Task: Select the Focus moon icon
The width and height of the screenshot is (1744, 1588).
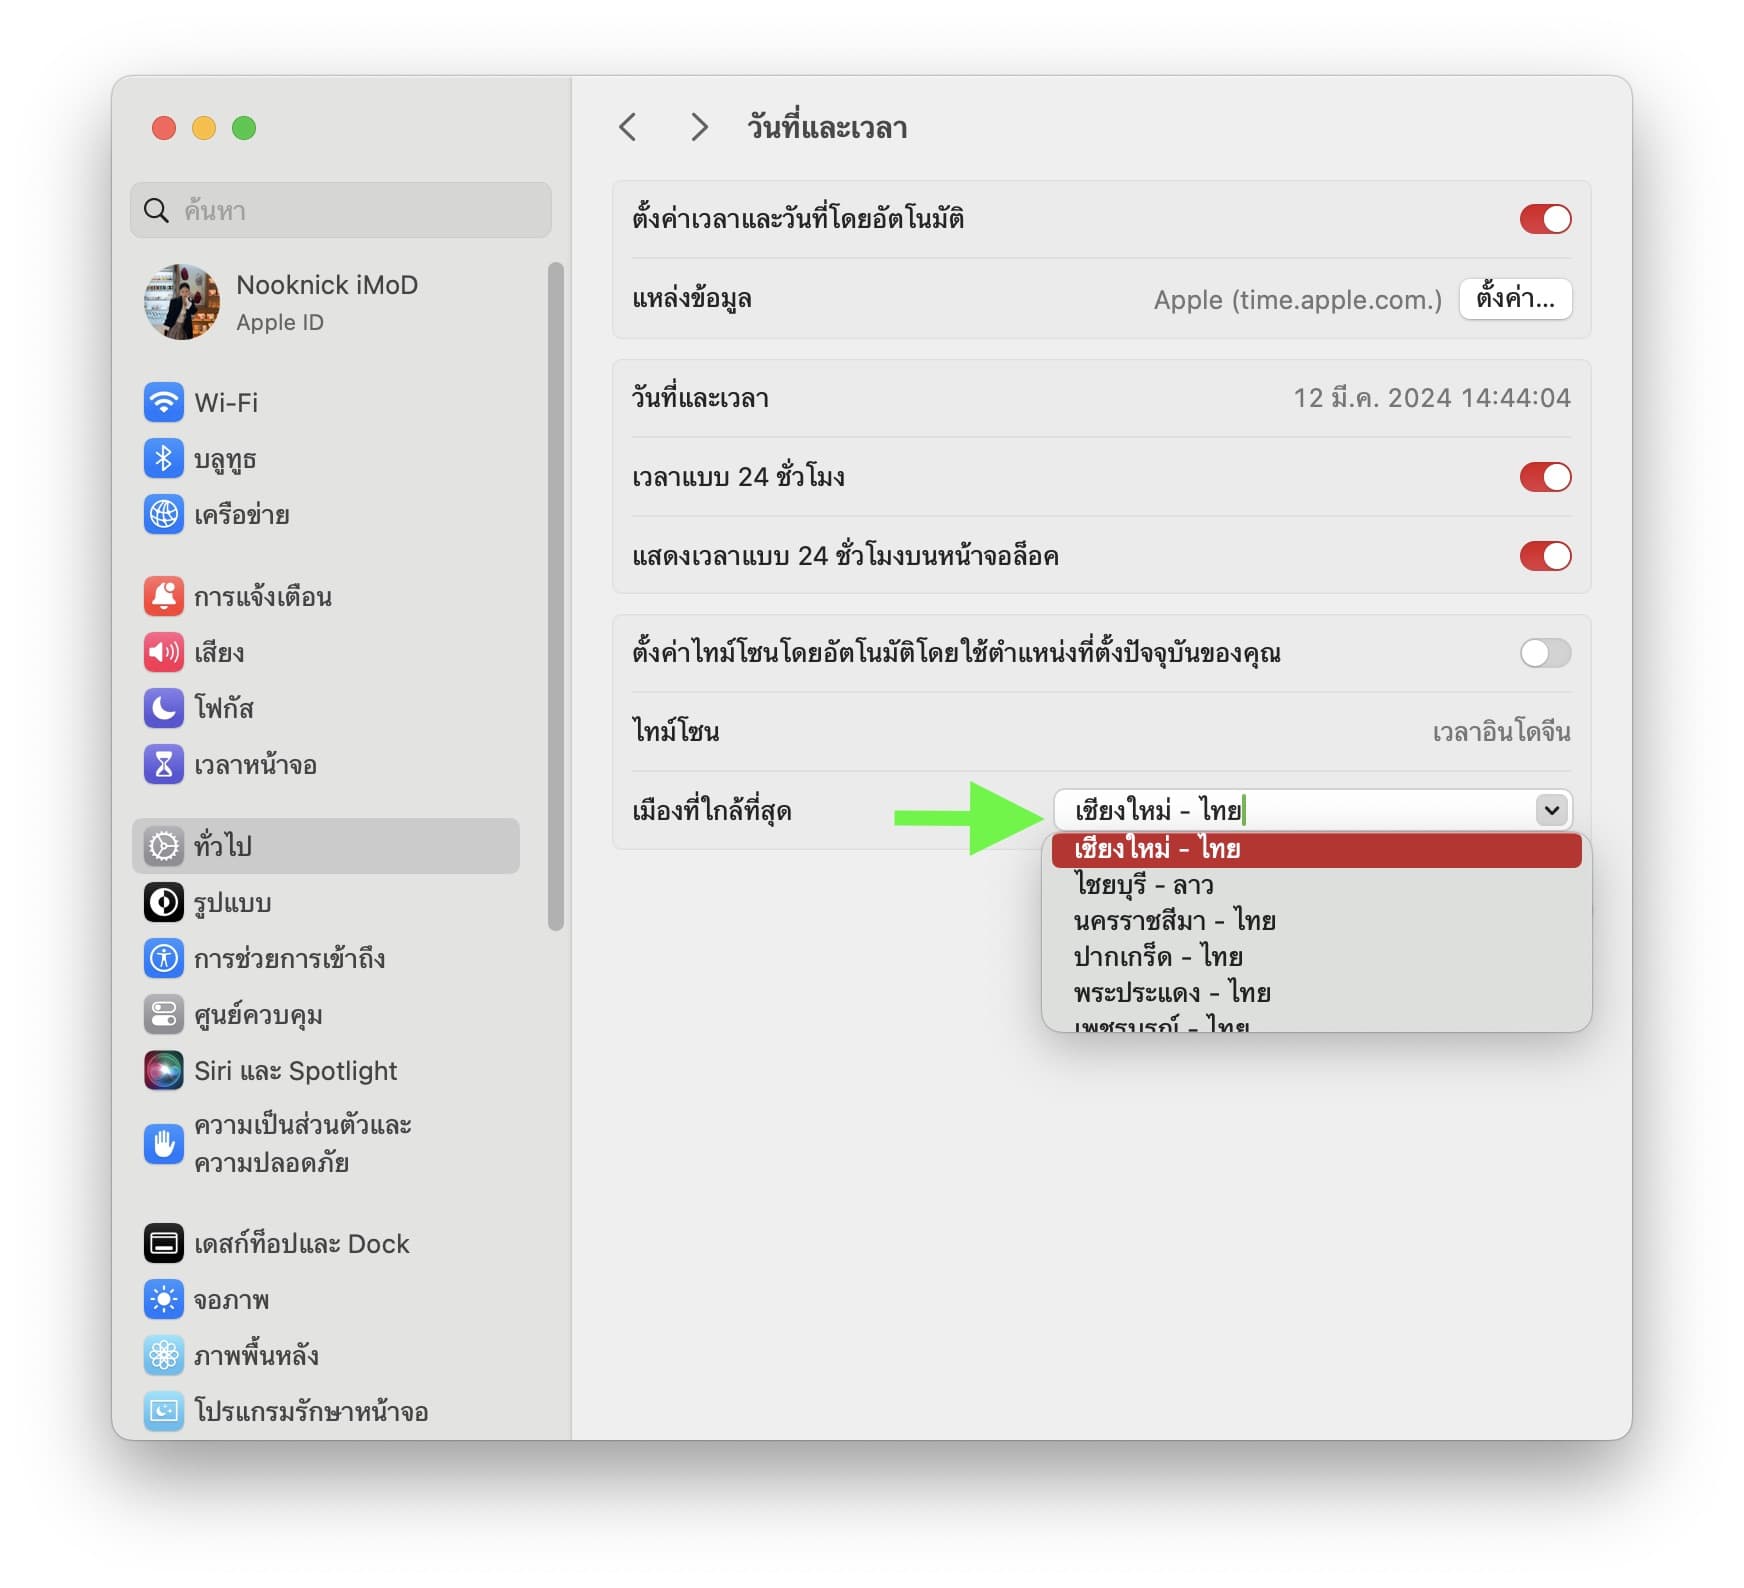Action: pyautogui.click(x=163, y=708)
